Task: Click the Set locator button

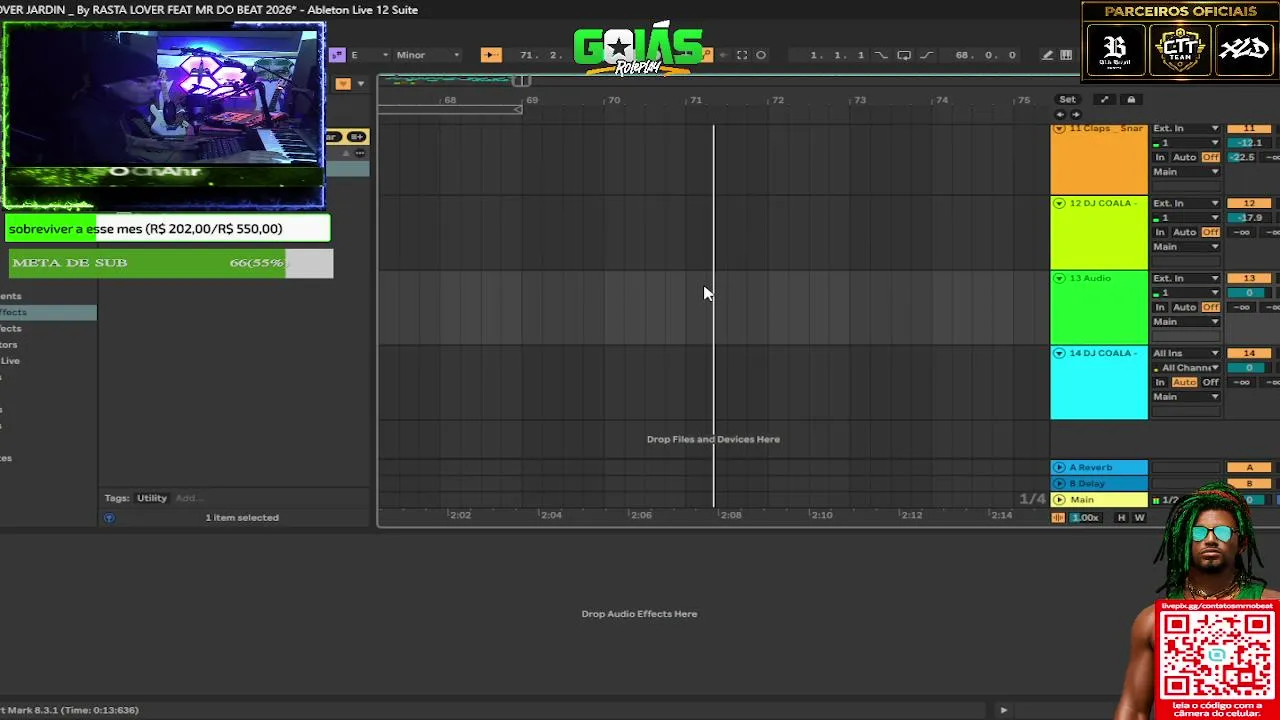Action: point(1067,99)
